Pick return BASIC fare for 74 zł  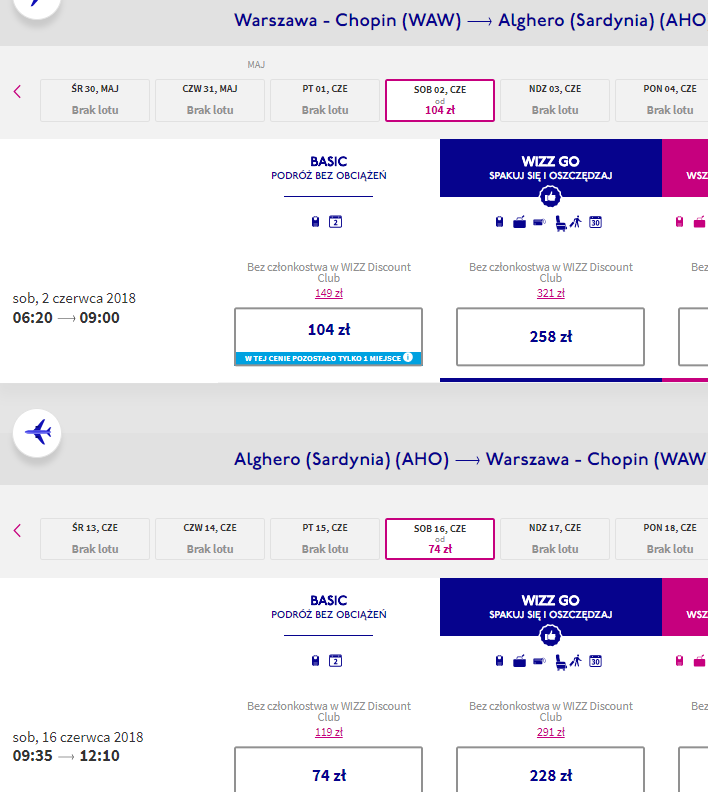(x=328, y=770)
